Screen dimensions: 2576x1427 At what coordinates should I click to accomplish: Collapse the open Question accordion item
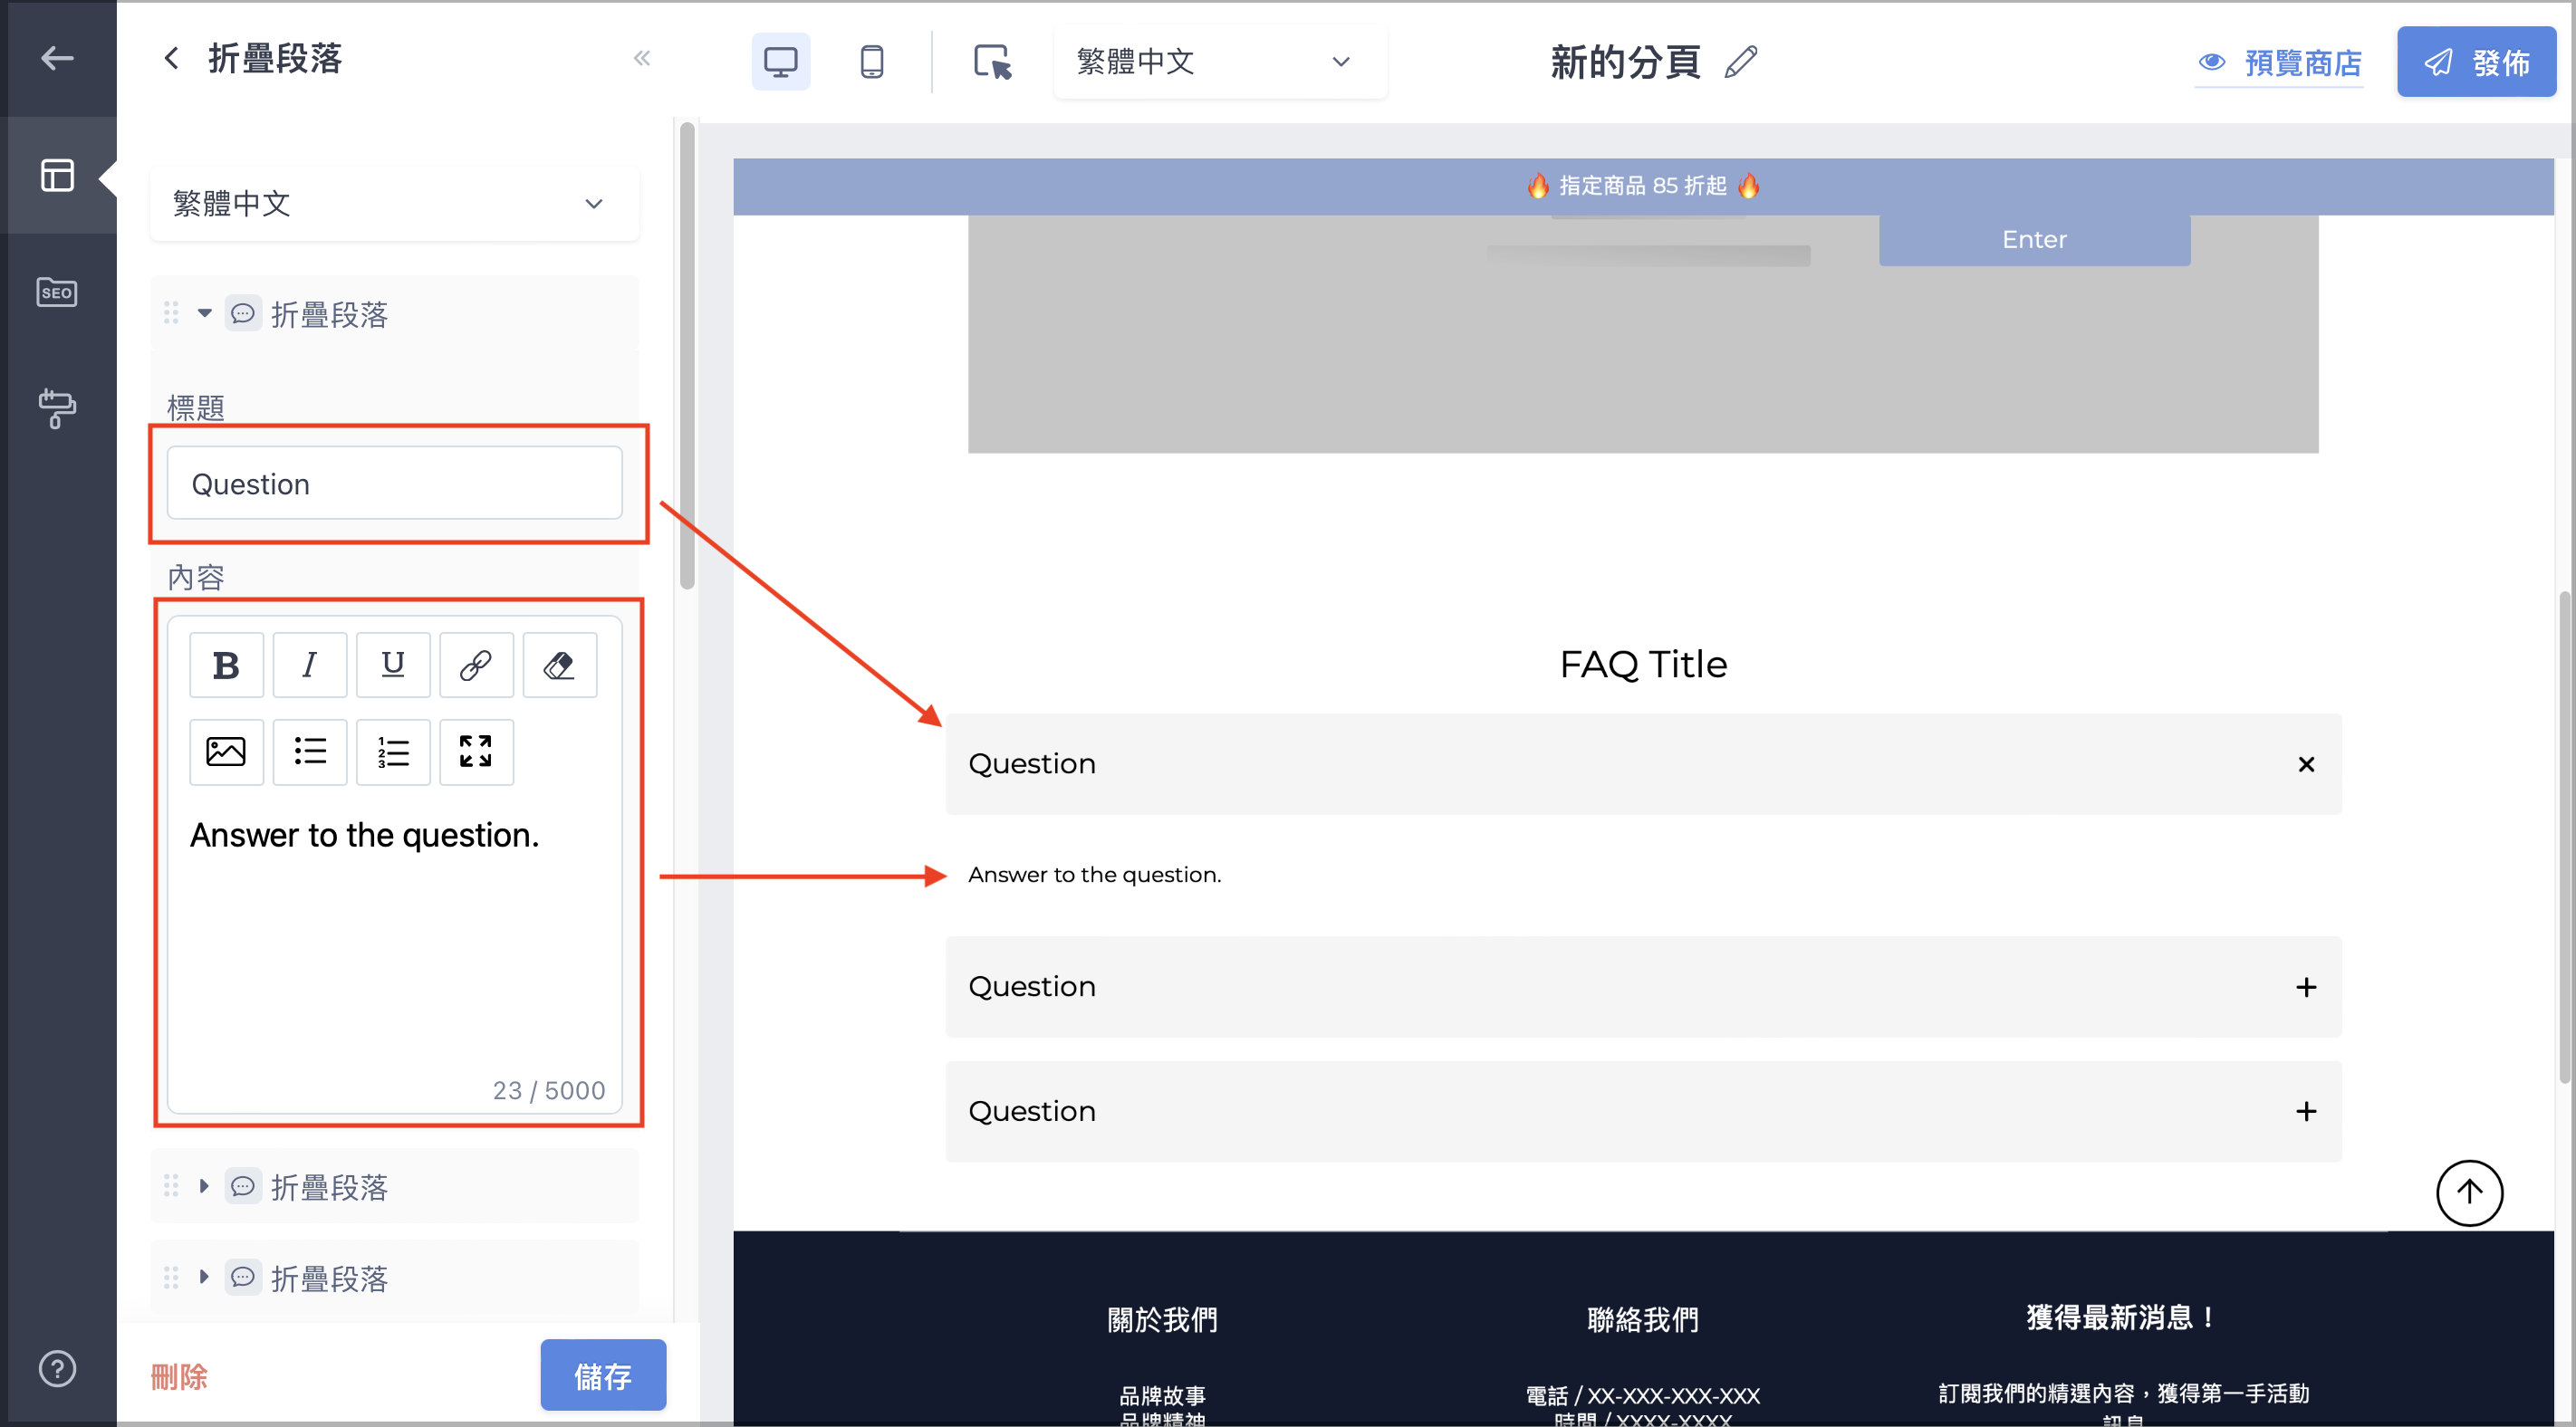[x=2306, y=765]
